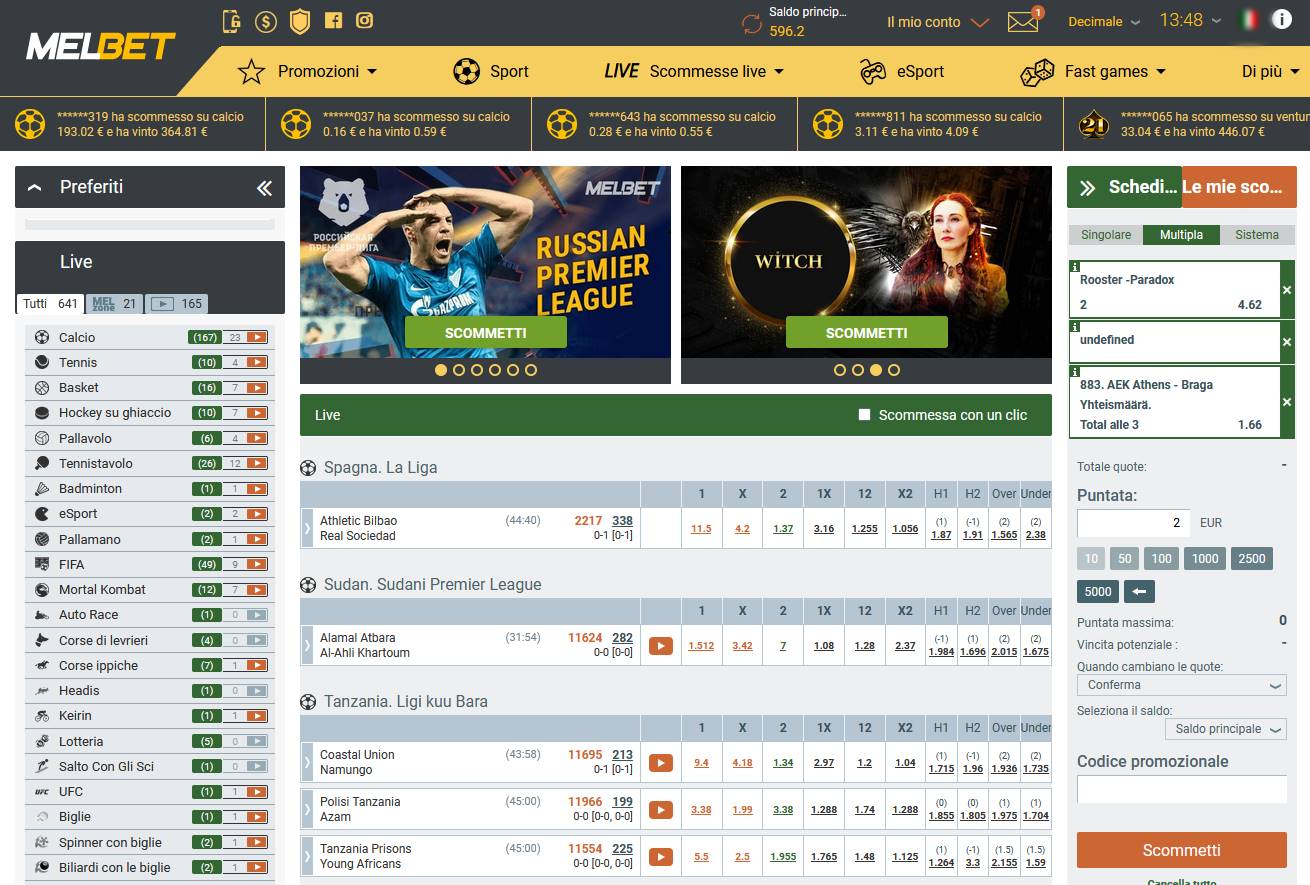Click Scommetti on Witch banner
1310x885 pixels.
point(867,333)
